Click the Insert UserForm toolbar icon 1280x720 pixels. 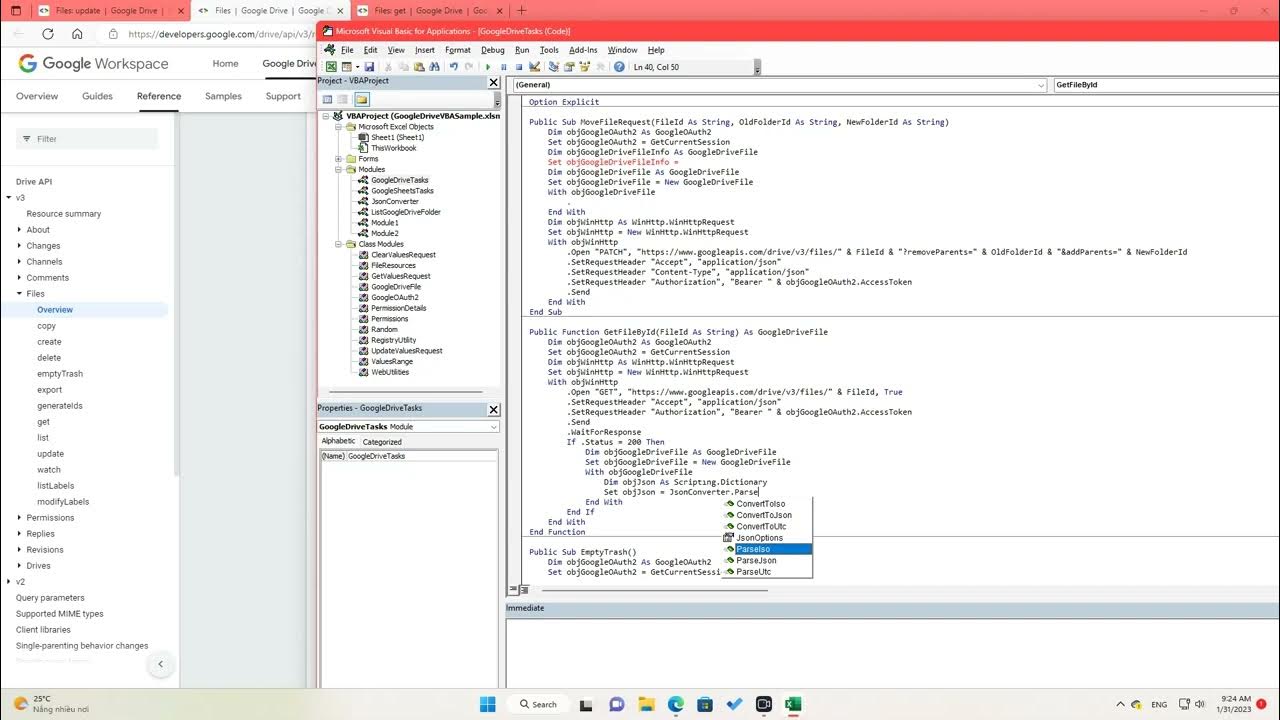[x=347, y=67]
